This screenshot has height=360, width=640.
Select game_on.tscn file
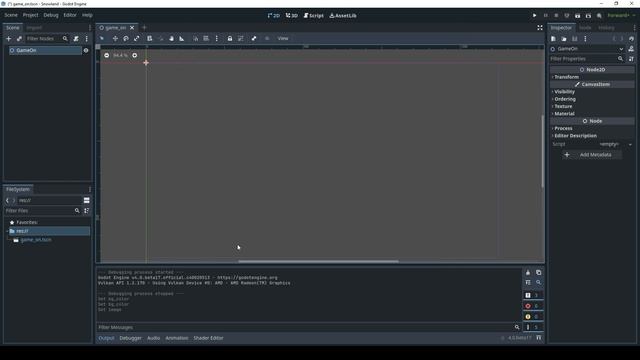click(x=36, y=240)
